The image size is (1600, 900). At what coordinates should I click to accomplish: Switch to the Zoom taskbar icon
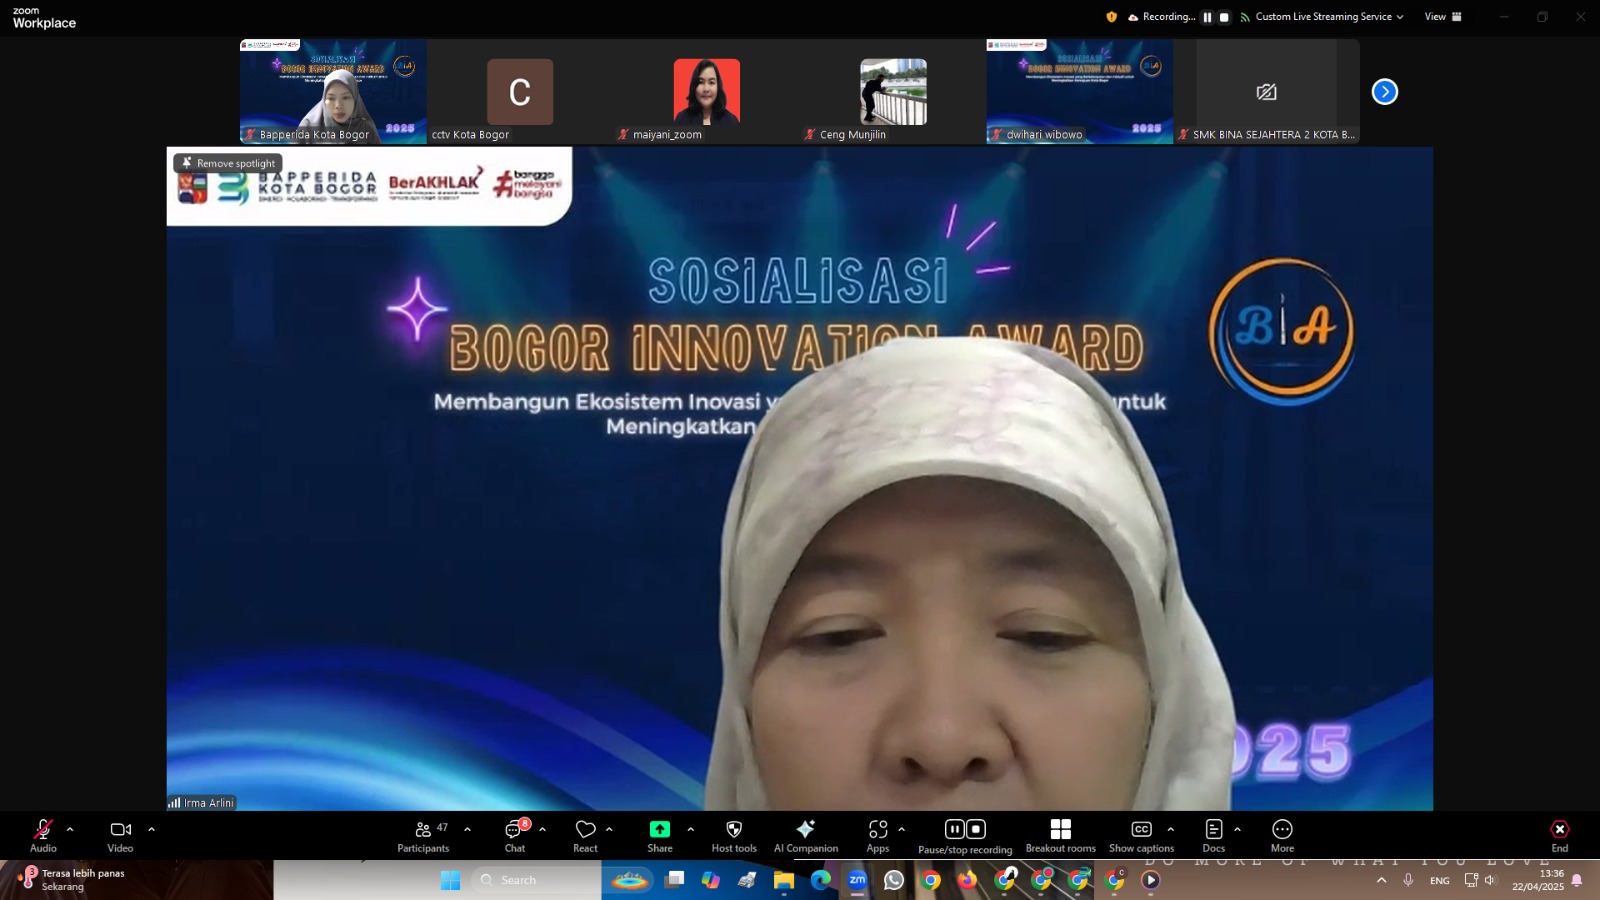tap(857, 880)
